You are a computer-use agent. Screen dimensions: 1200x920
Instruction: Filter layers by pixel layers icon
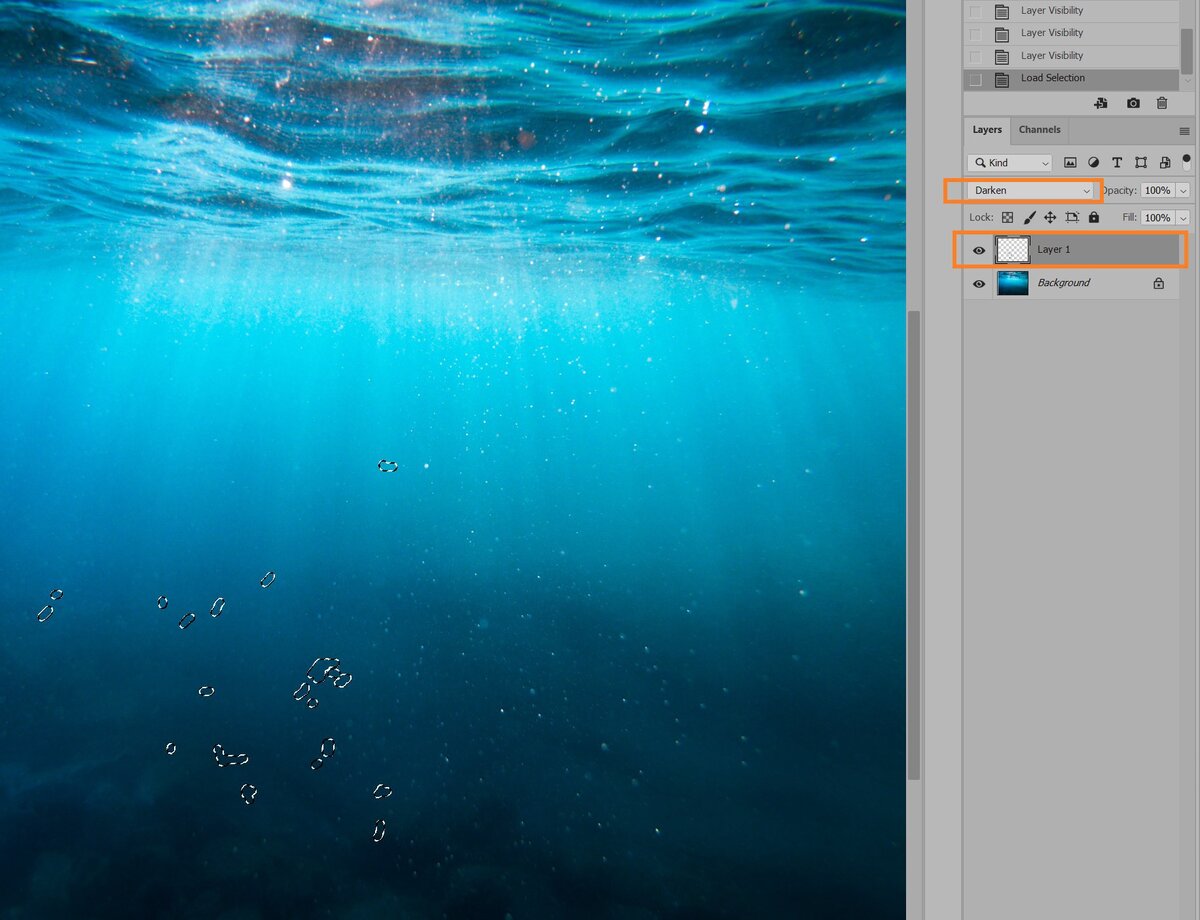(x=1070, y=162)
